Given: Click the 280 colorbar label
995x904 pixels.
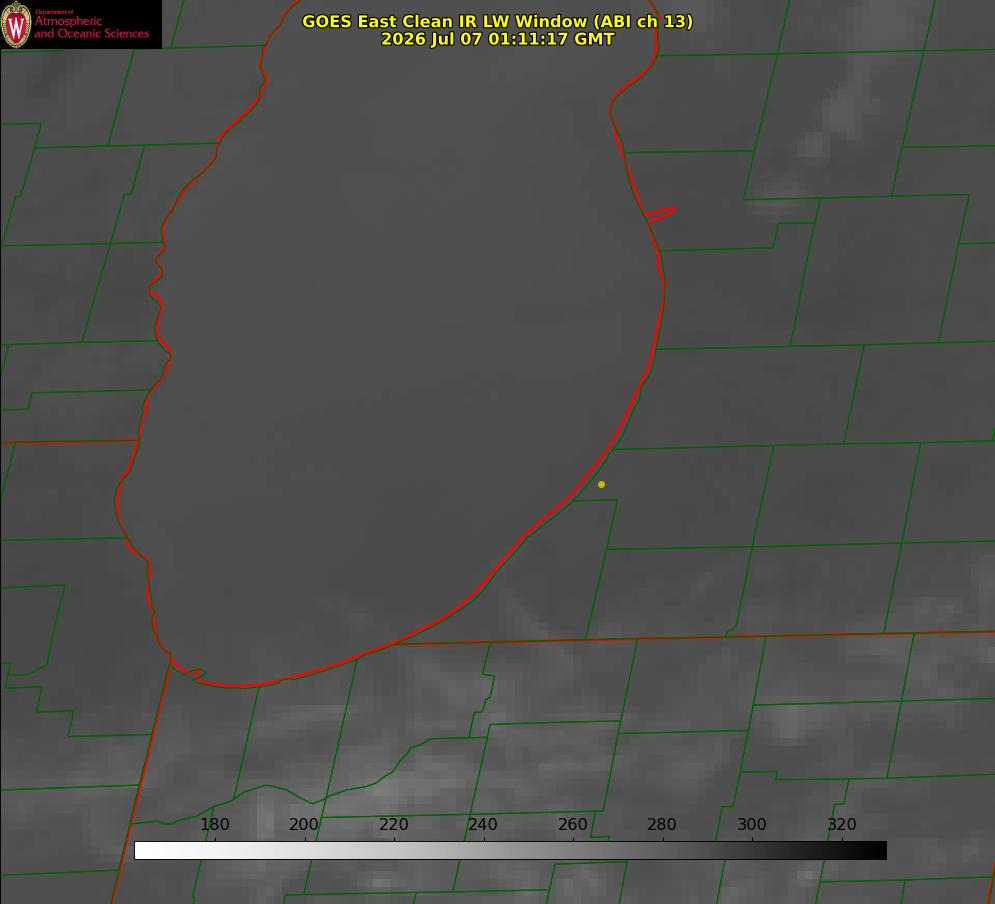Looking at the screenshot, I should point(662,824).
